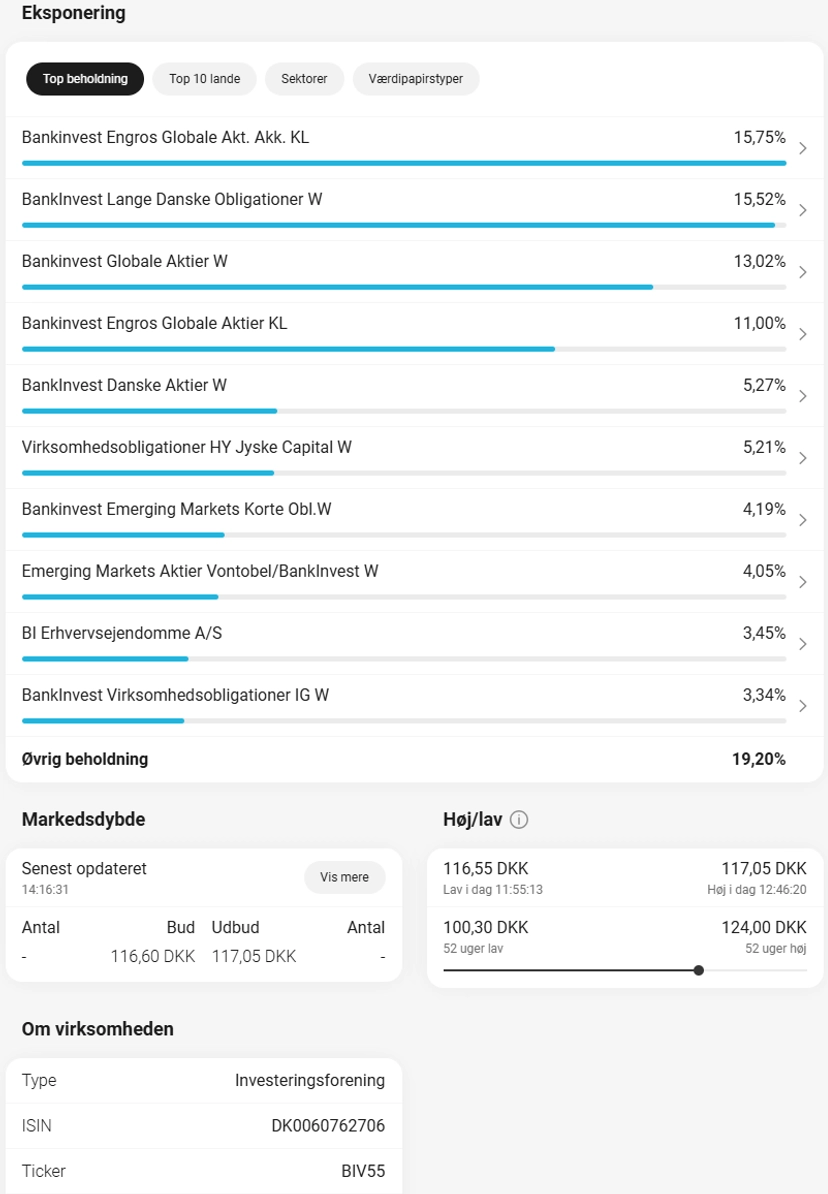Select the Top beholdning tab

pos(85,78)
